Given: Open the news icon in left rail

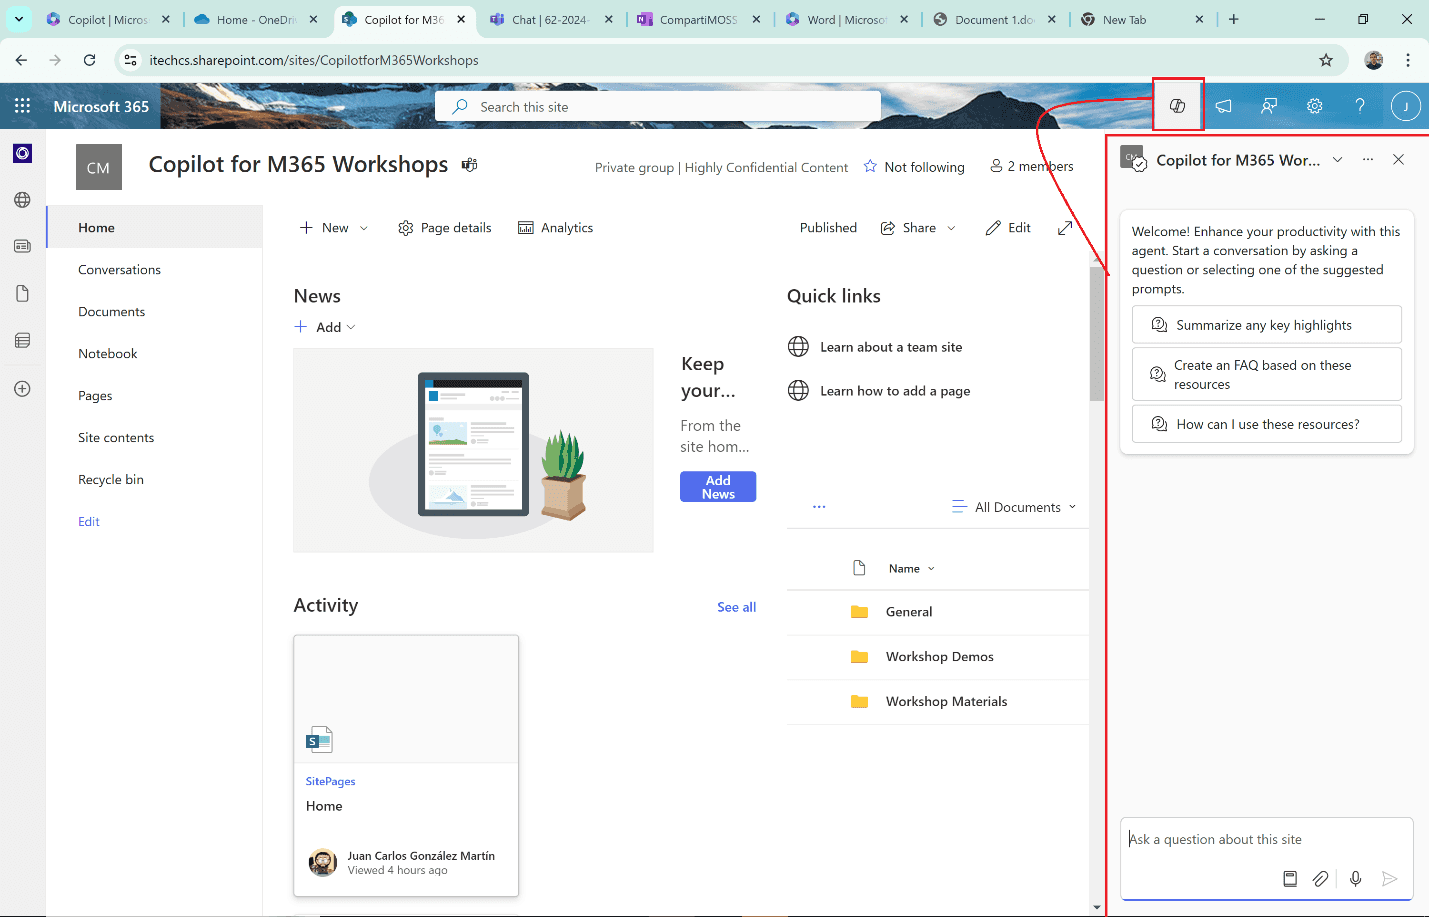Looking at the screenshot, I should coord(22,246).
